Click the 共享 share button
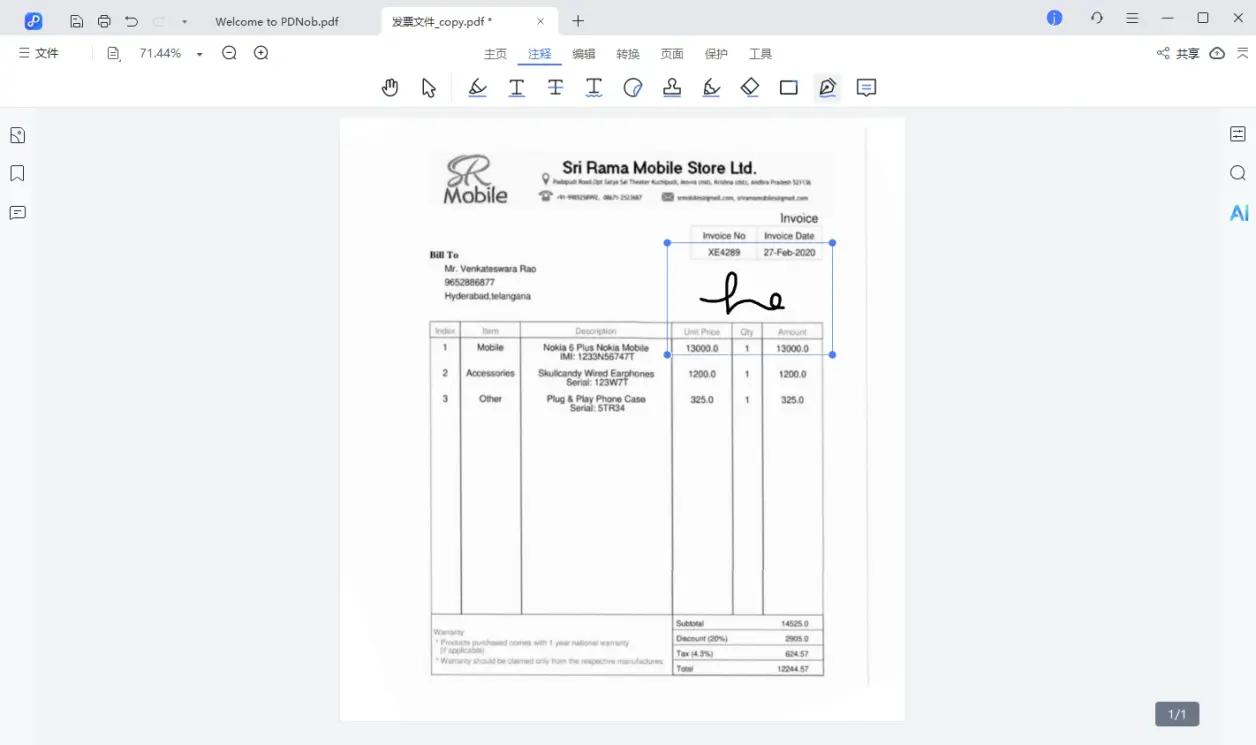The width and height of the screenshot is (1256, 745). pos(1178,54)
